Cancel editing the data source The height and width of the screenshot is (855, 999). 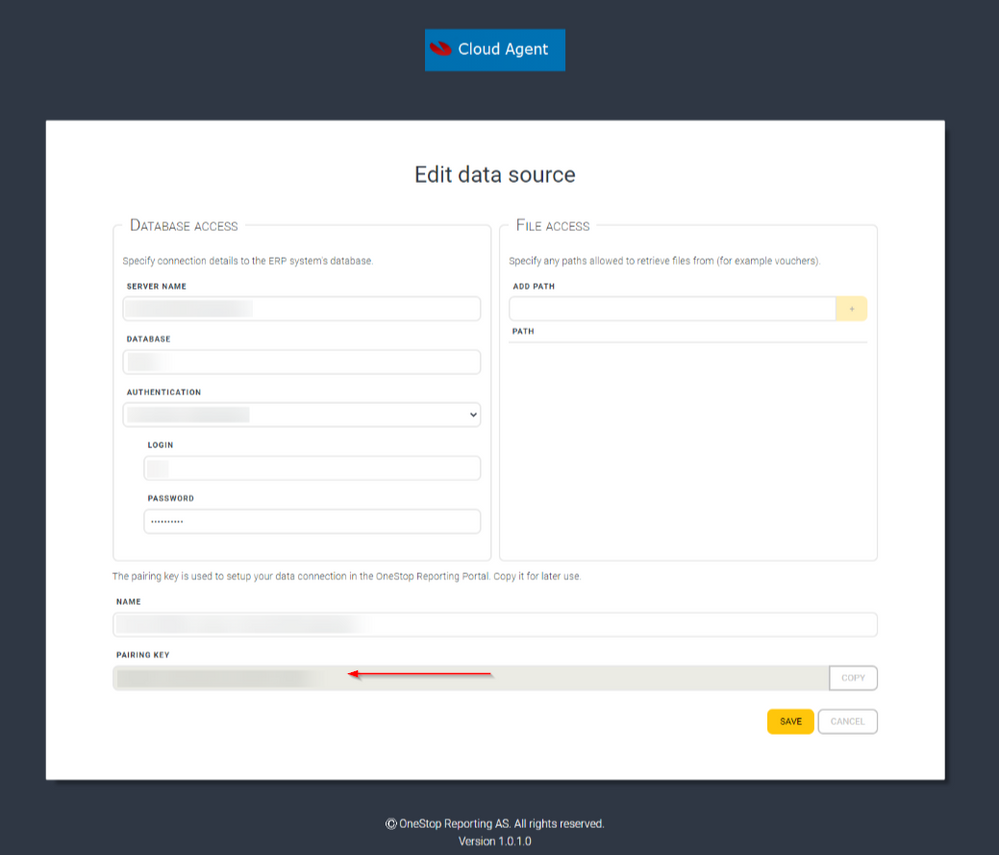(847, 721)
